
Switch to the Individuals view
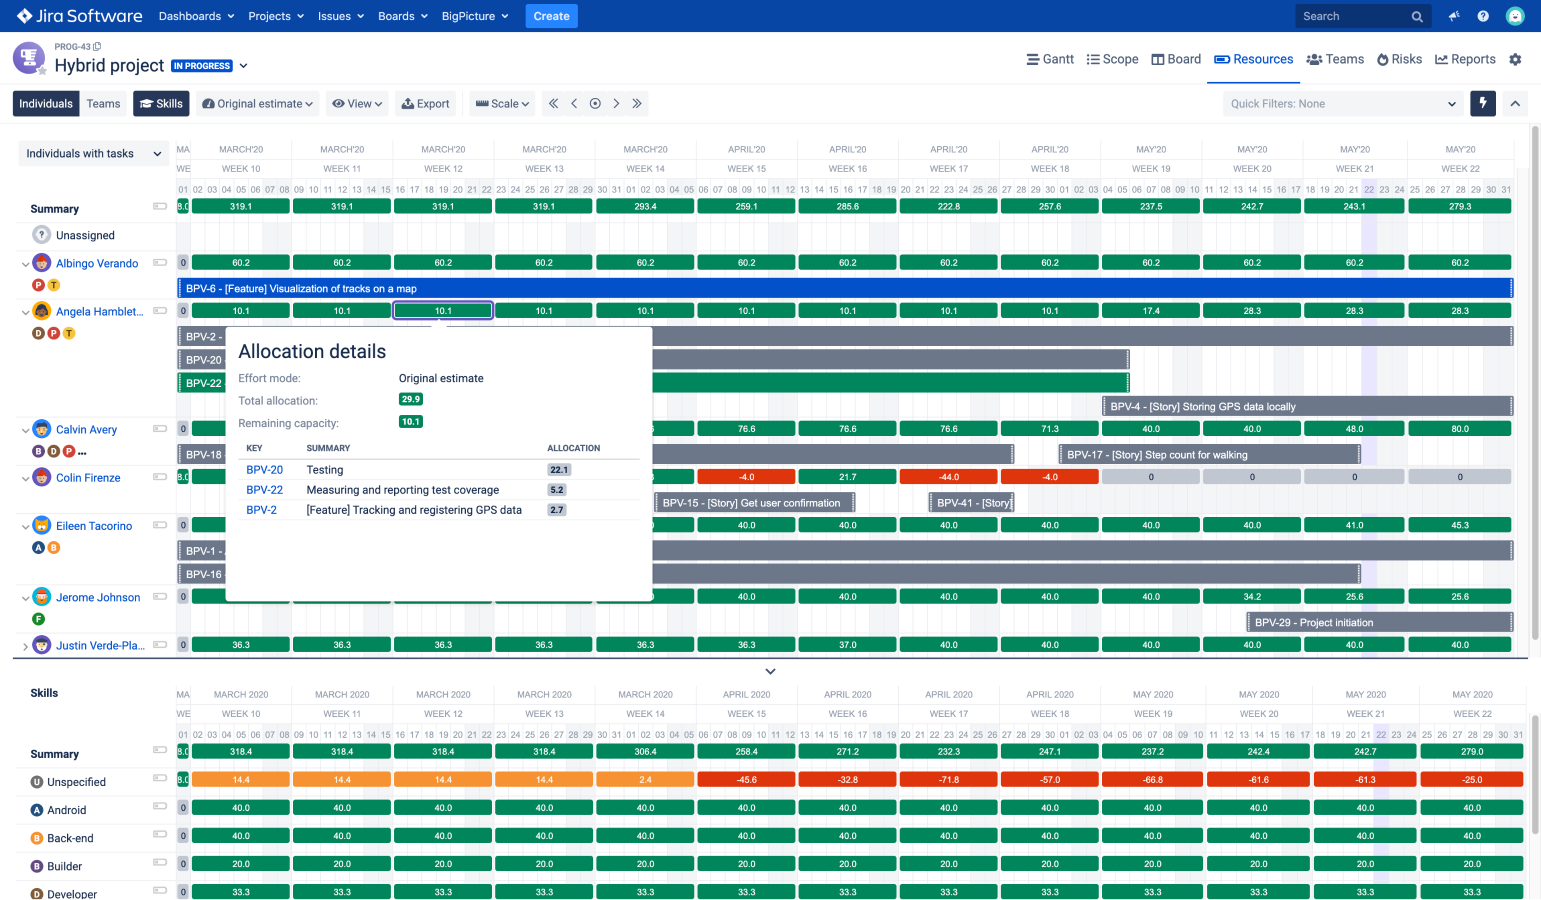click(46, 103)
